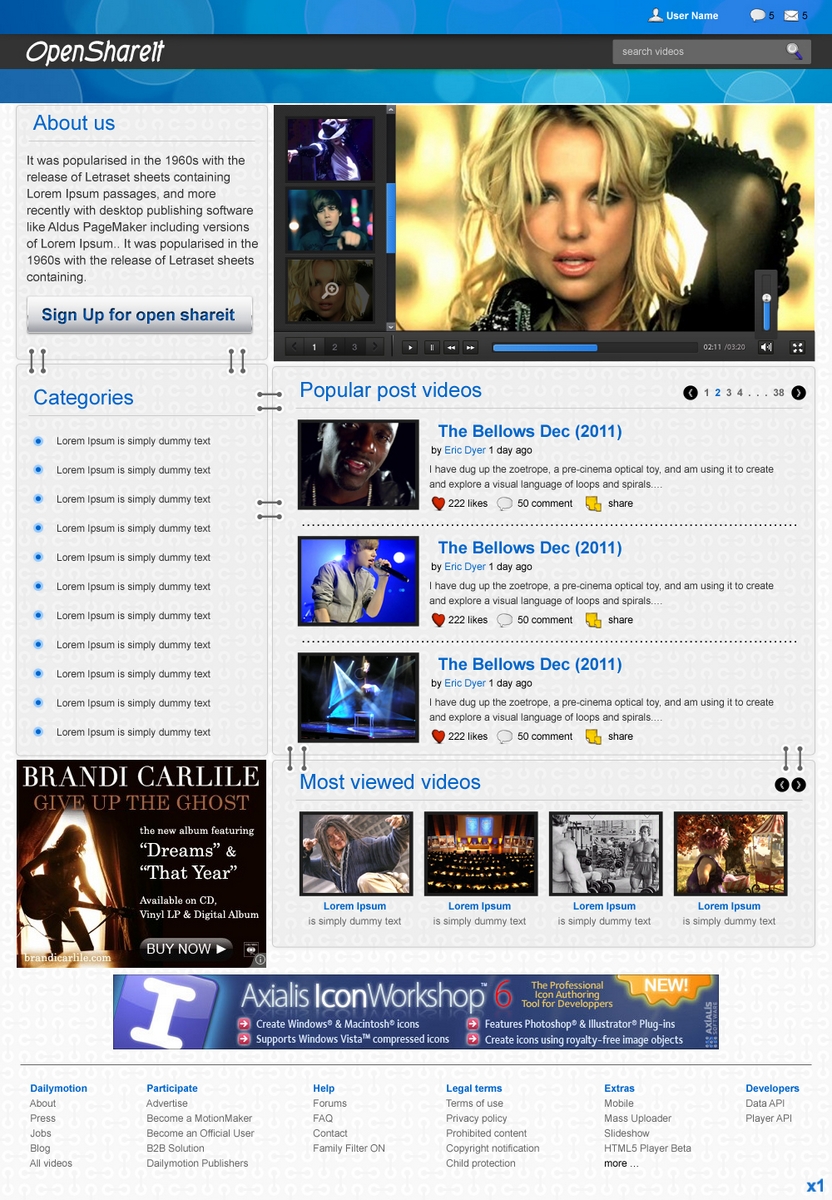Click the Axialis IconWorkshop banner ad

[416, 1012]
